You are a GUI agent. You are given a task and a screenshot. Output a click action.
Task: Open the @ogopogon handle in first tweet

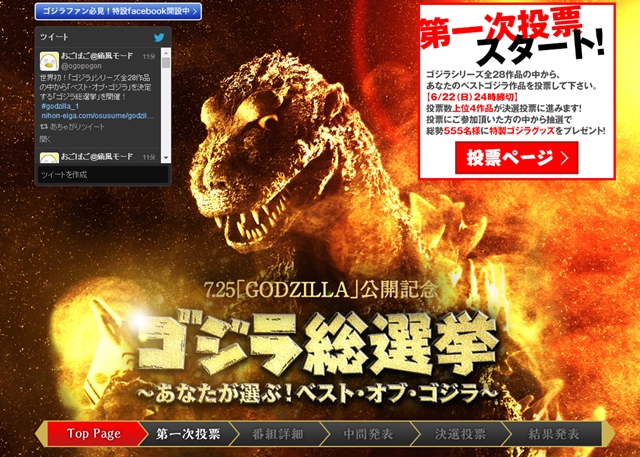[x=81, y=66]
